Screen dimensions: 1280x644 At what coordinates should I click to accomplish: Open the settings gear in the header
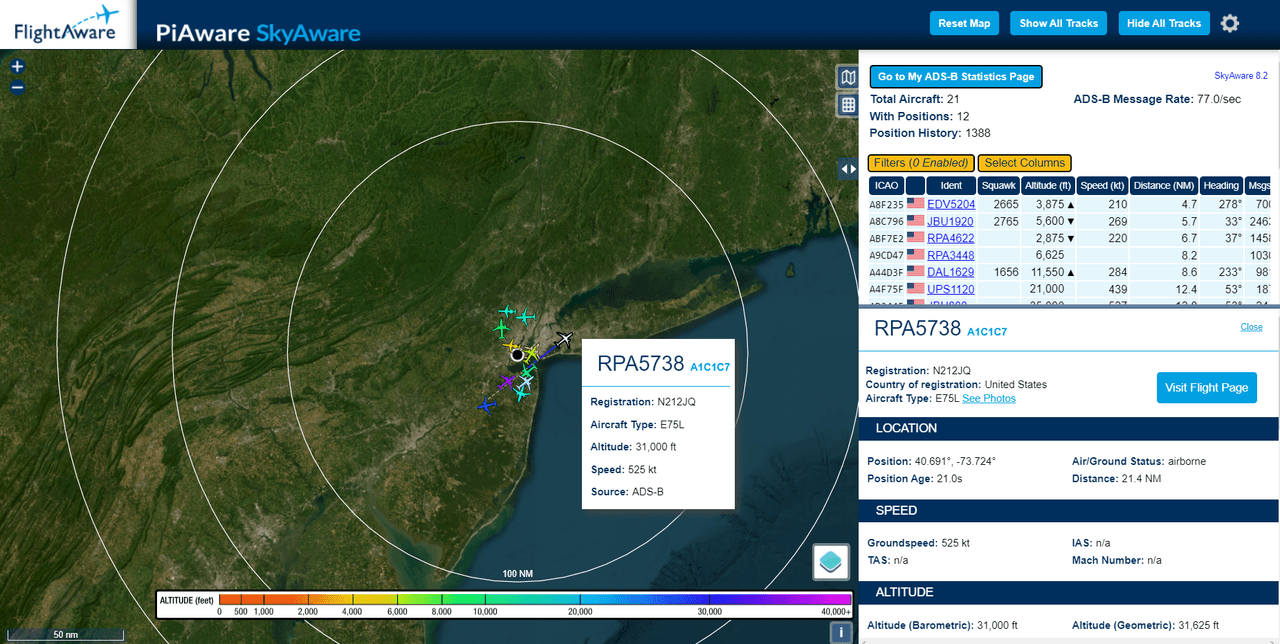tap(1230, 23)
